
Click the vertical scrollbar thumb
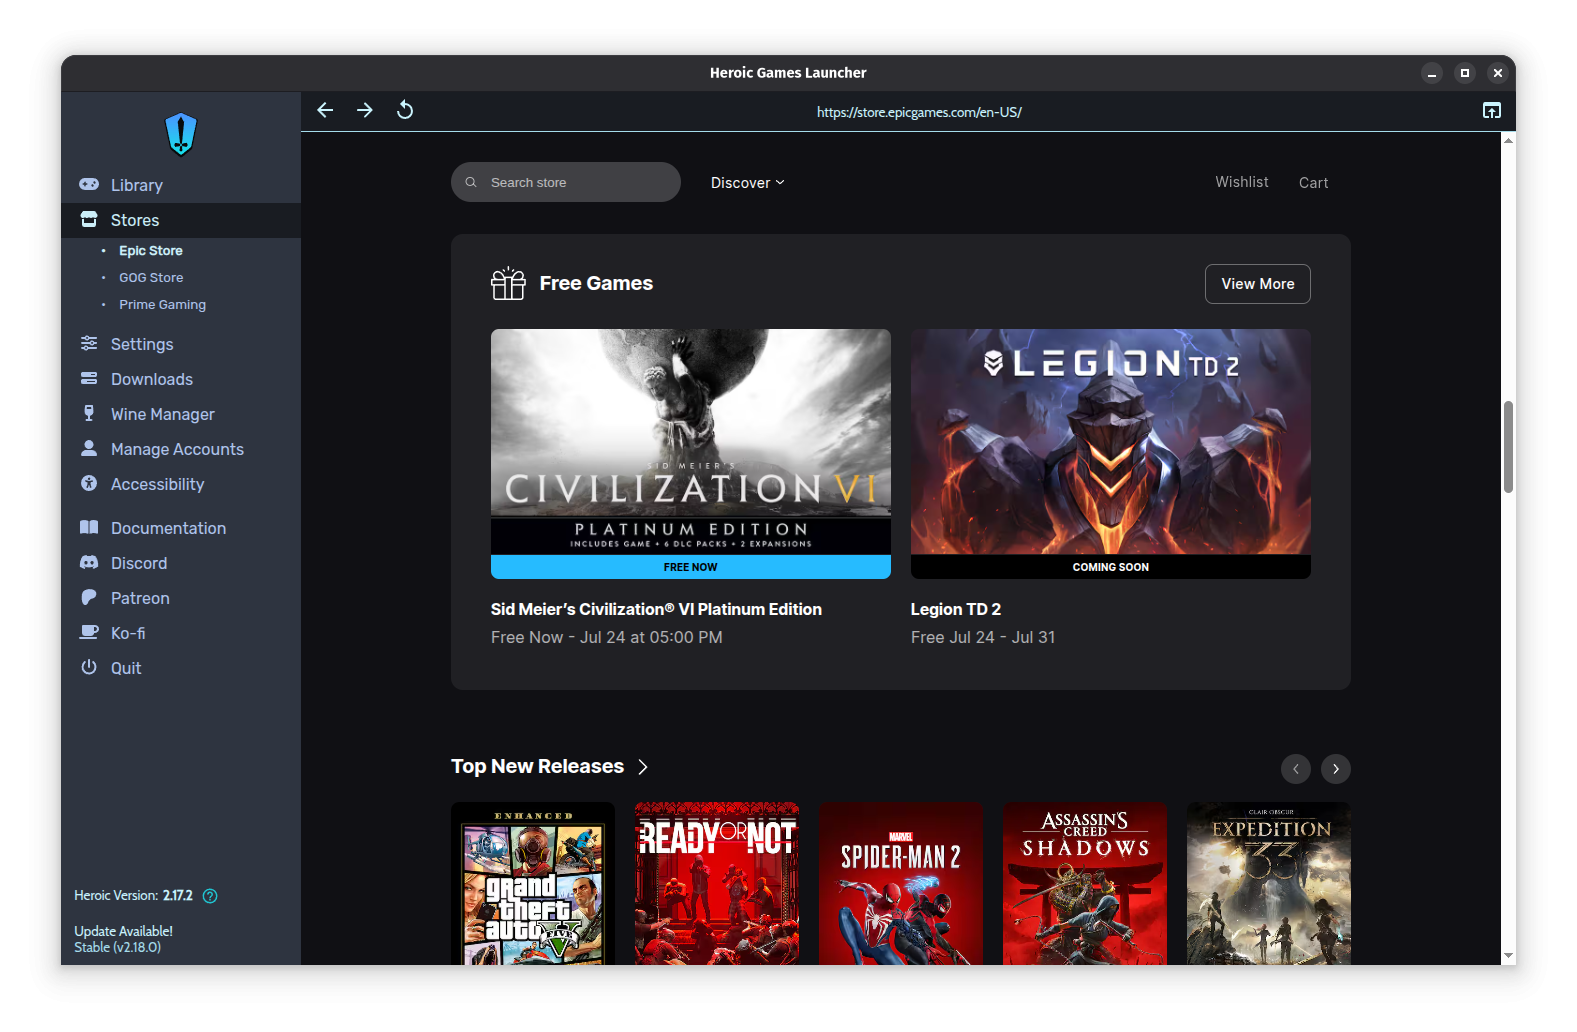pyautogui.click(x=1508, y=447)
